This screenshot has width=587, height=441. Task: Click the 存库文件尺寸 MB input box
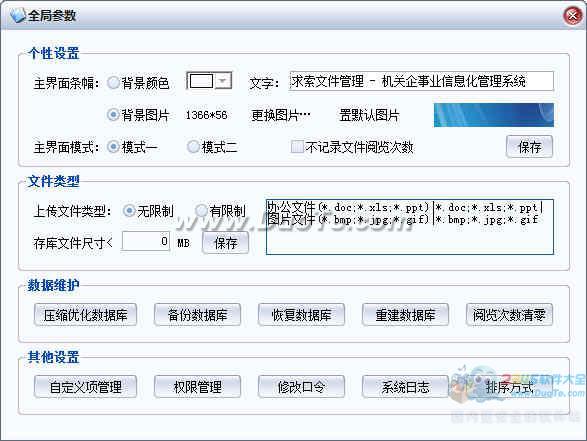coord(146,241)
